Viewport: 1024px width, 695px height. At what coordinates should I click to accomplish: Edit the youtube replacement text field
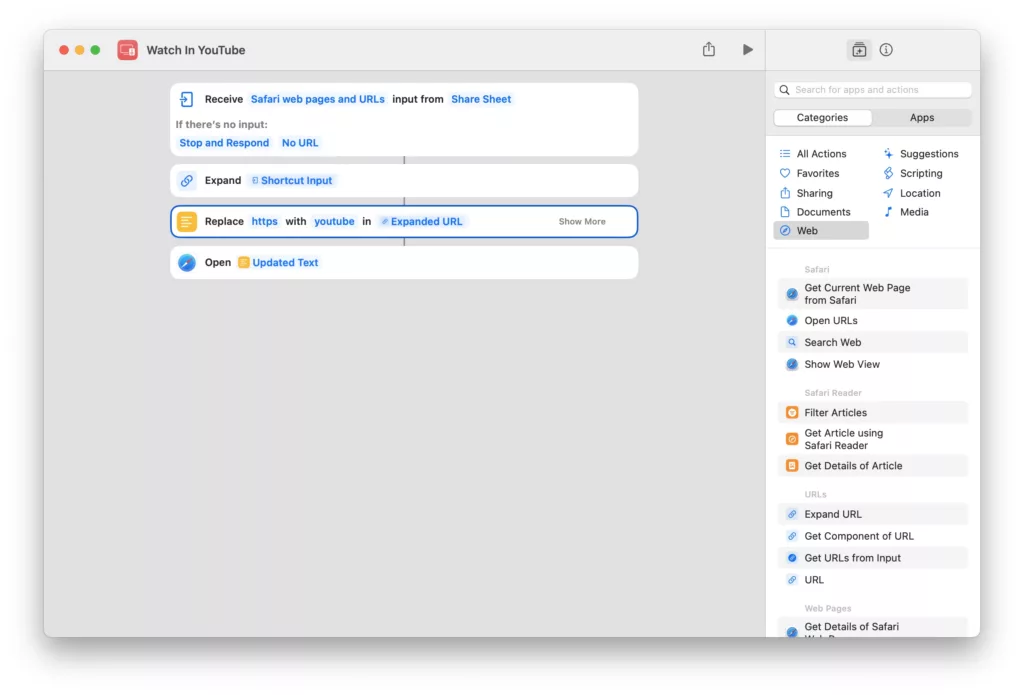(x=334, y=221)
